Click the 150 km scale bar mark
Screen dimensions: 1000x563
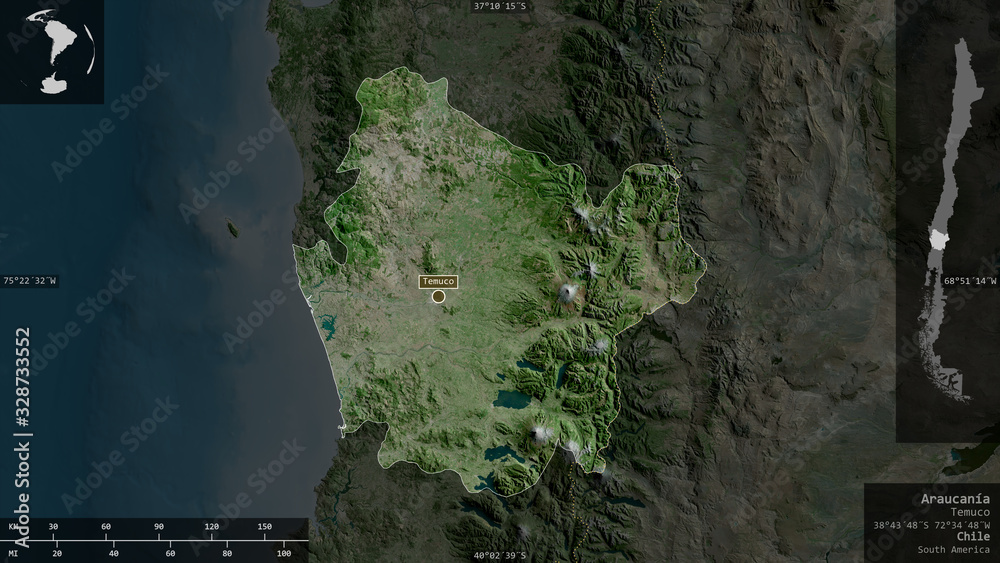[265, 527]
